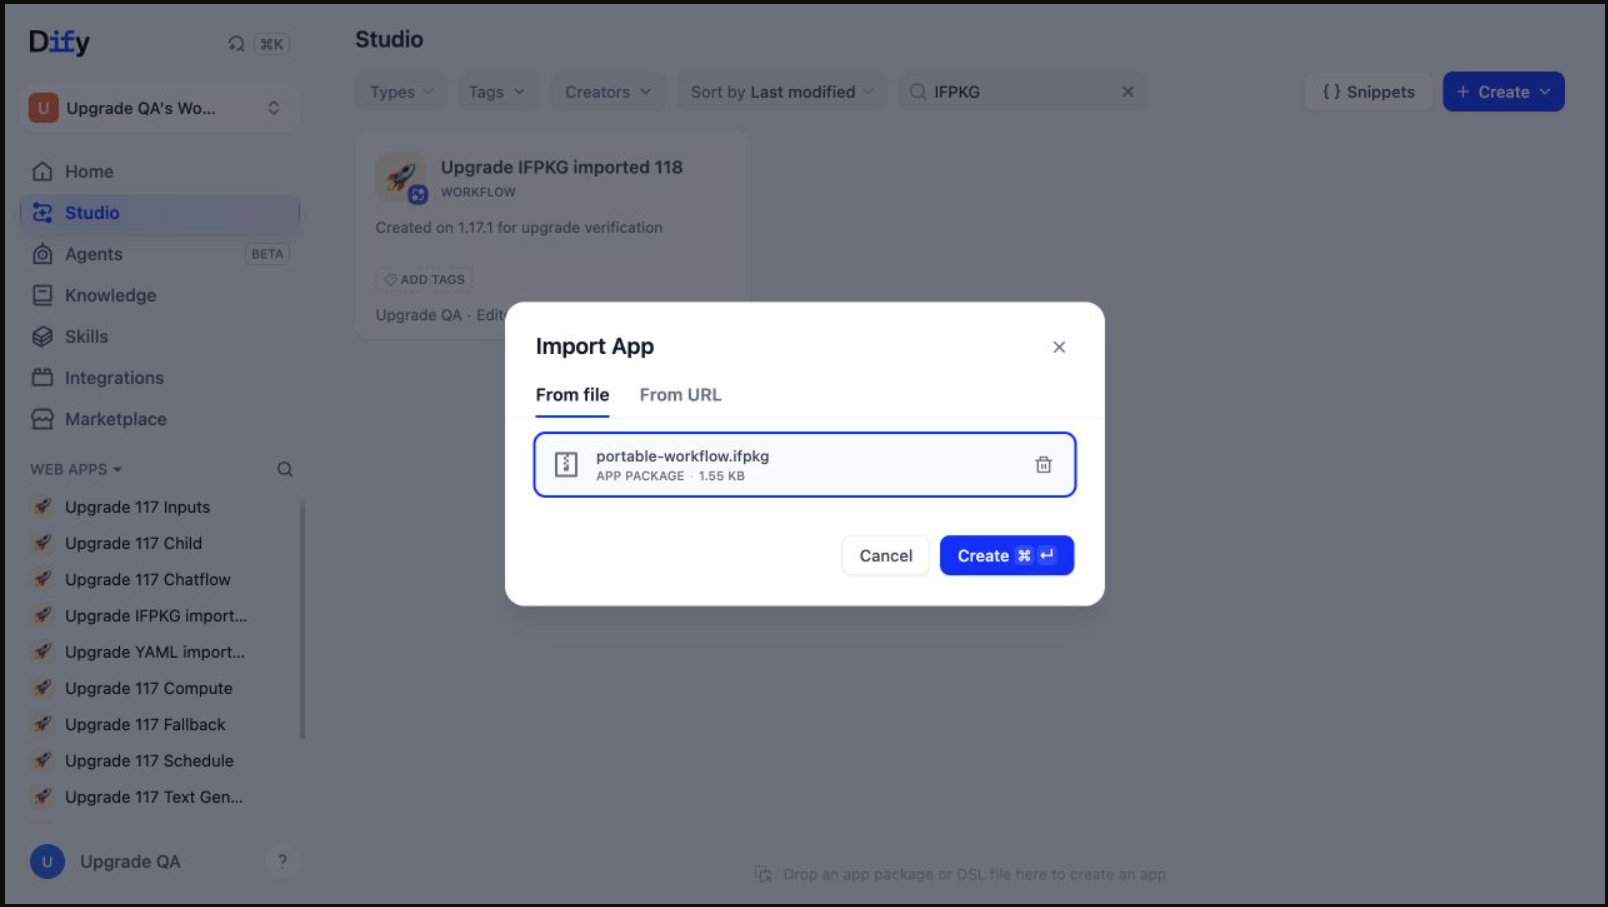Click the IFPKG search field
1608x907 pixels.
click(1022, 92)
